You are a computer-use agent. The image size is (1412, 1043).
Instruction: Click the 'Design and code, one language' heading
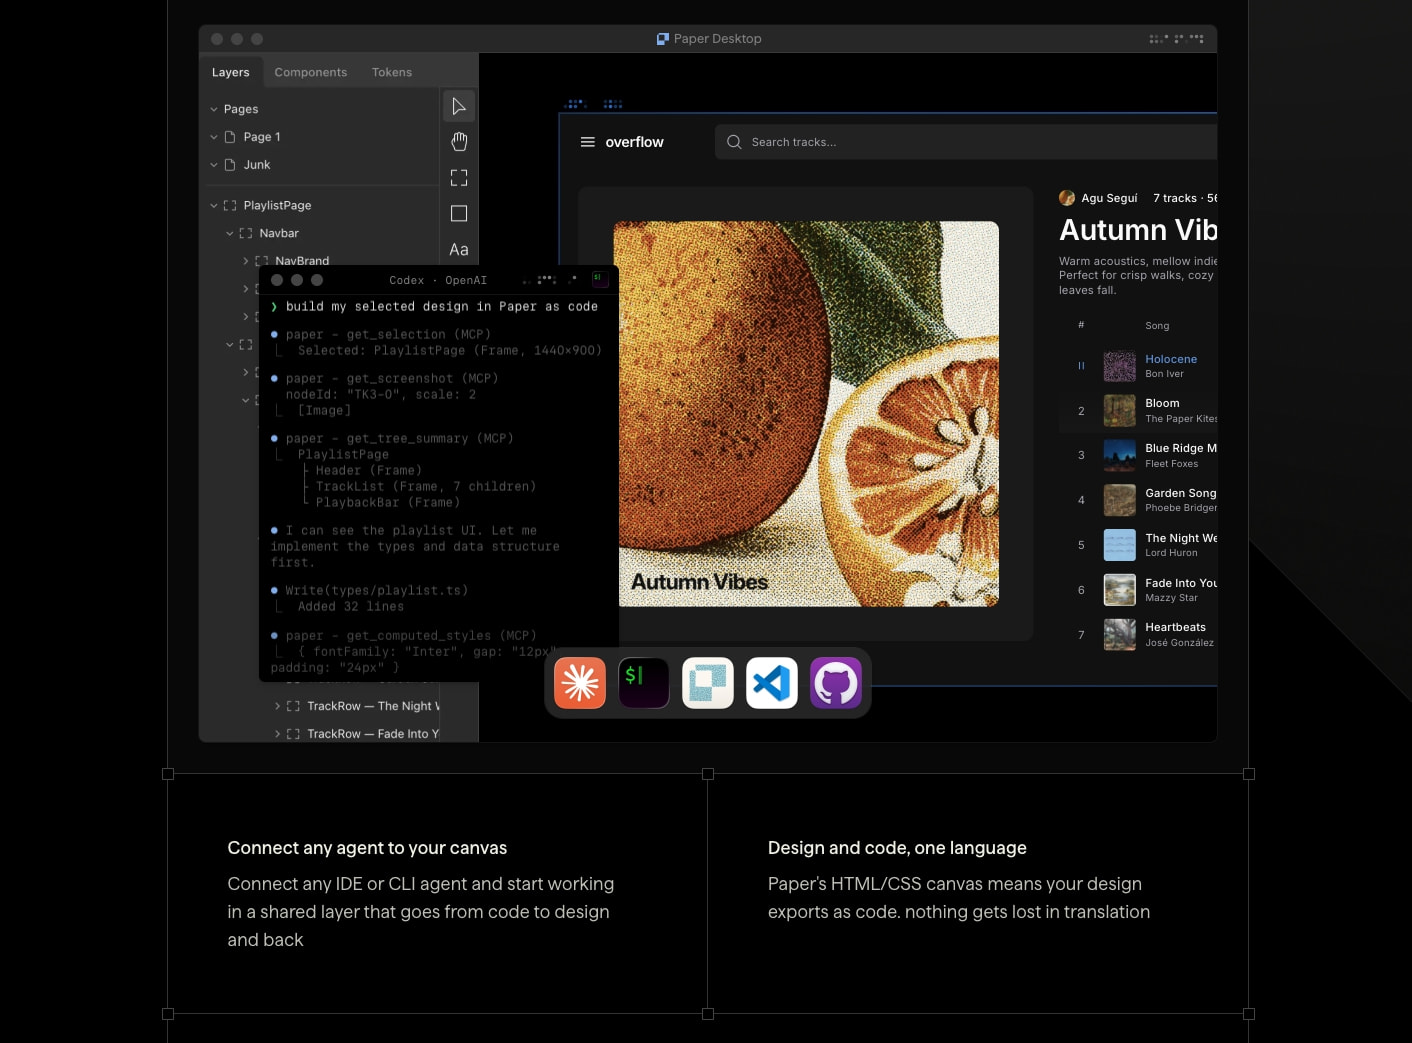click(897, 848)
